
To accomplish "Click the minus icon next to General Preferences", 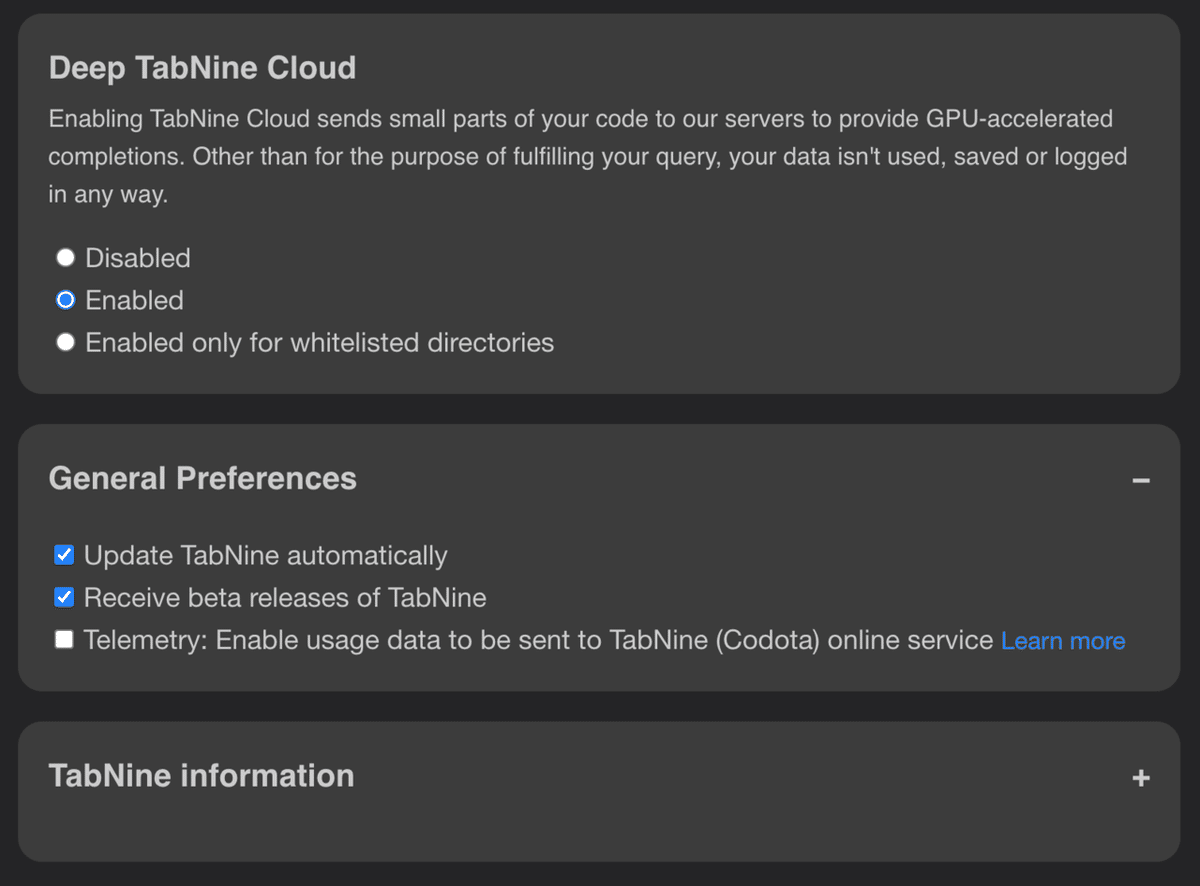I will tap(1141, 480).
